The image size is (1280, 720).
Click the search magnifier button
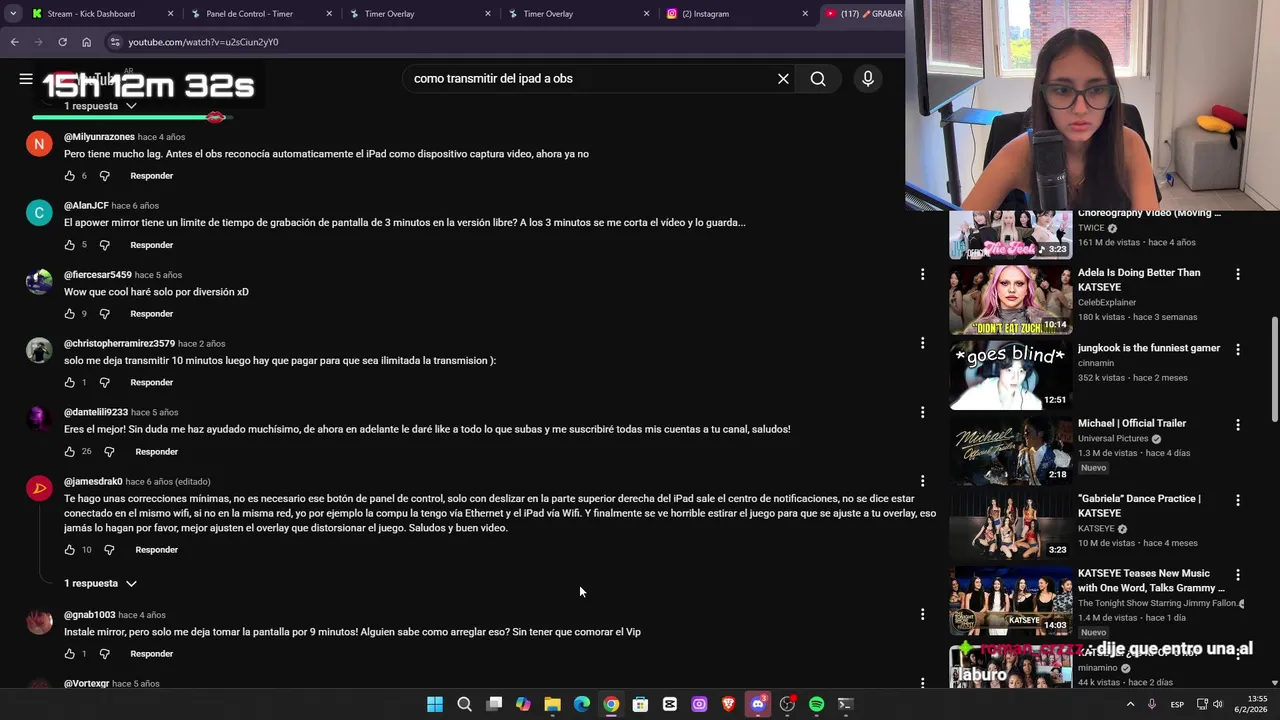[x=818, y=78]
